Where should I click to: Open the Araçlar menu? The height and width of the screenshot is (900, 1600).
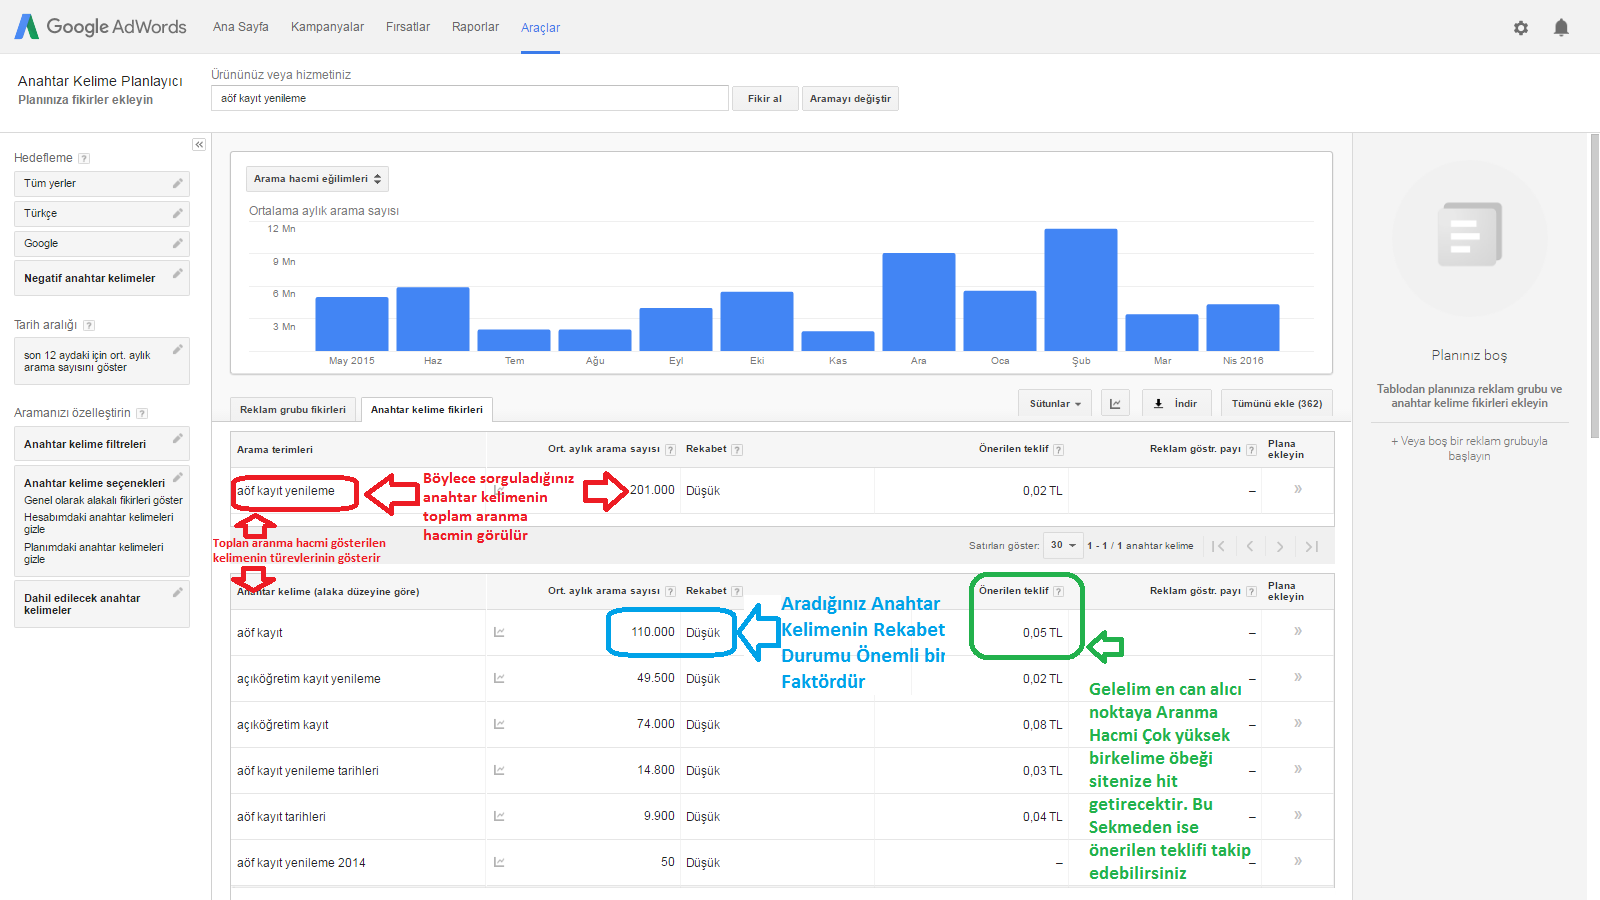pyautogui.click(x=540, y=28)
